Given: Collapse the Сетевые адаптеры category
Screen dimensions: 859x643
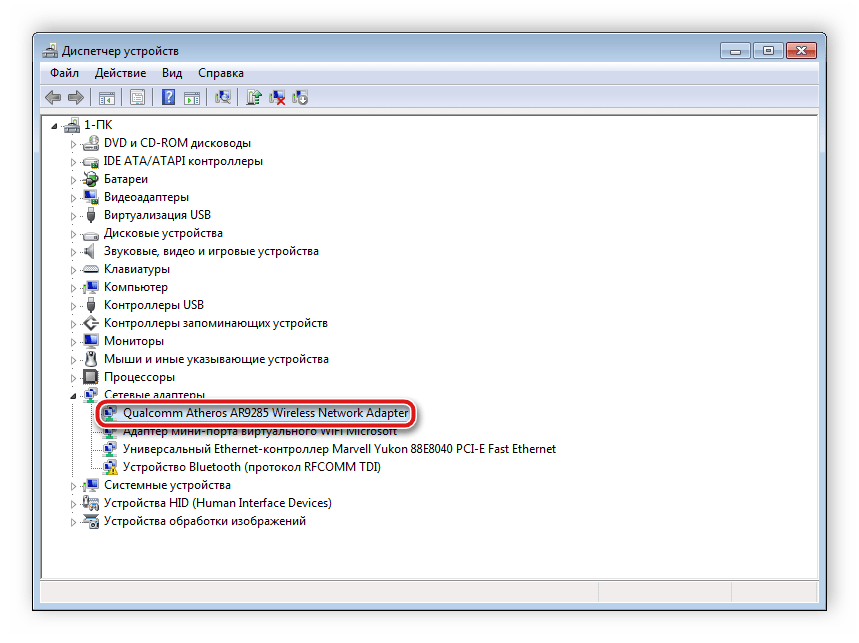Looking at the screenshot, I should [x=73, y=396].
